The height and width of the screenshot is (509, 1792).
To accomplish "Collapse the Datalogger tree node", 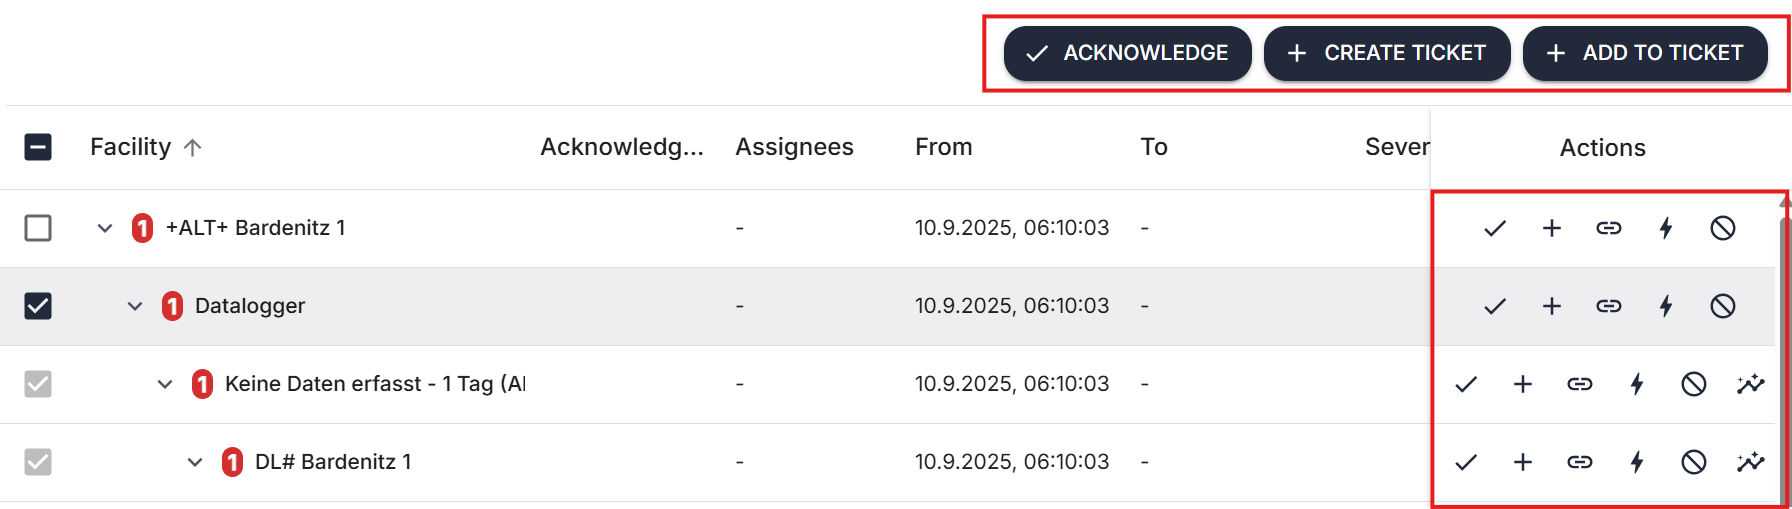I will click(x=135, y=306).
